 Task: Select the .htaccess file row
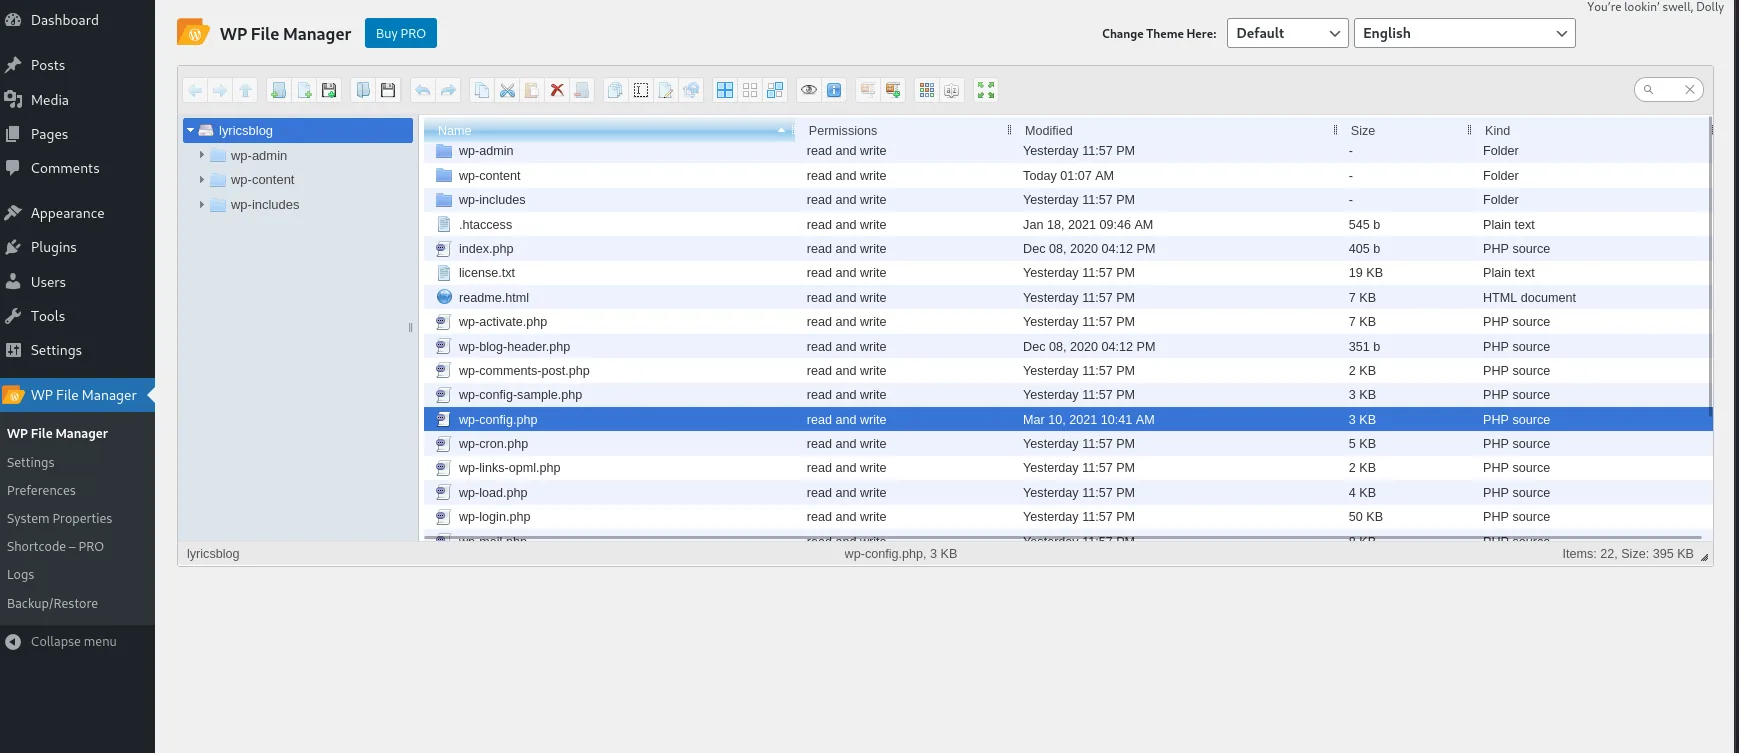[1068, 225]
